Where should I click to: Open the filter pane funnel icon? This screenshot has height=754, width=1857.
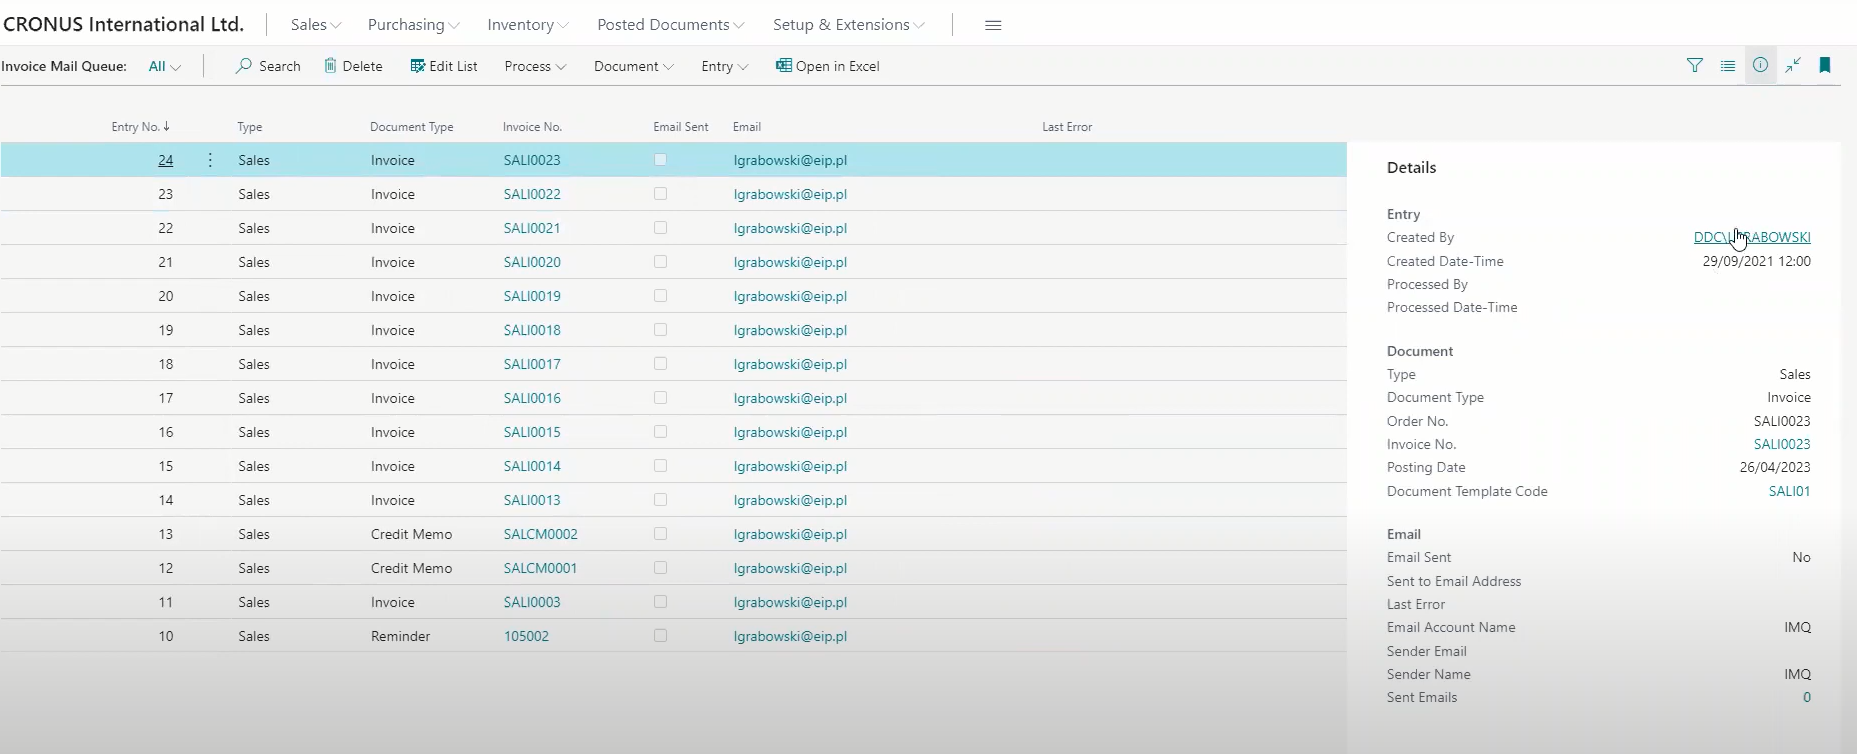pyautogui.click(x=1695, y=66)
